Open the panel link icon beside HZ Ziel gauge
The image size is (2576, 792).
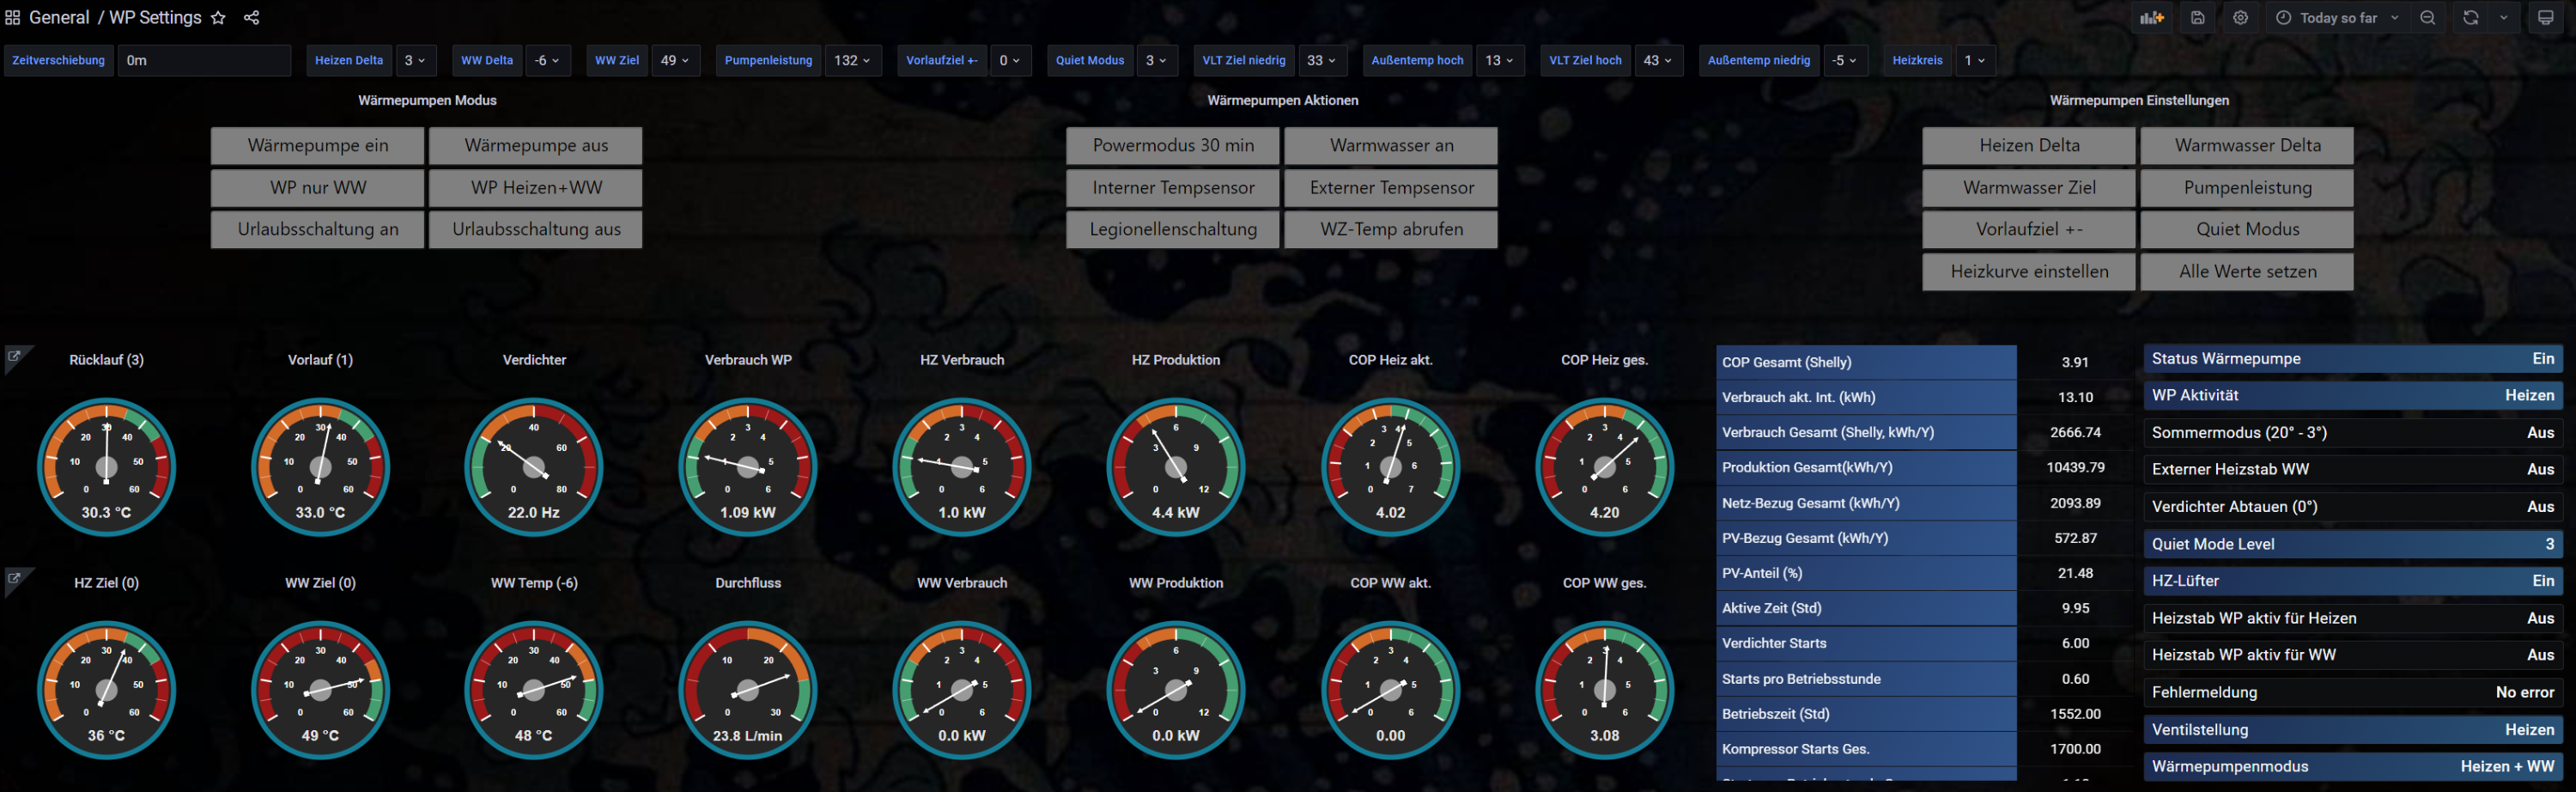(x=15, y=578)
